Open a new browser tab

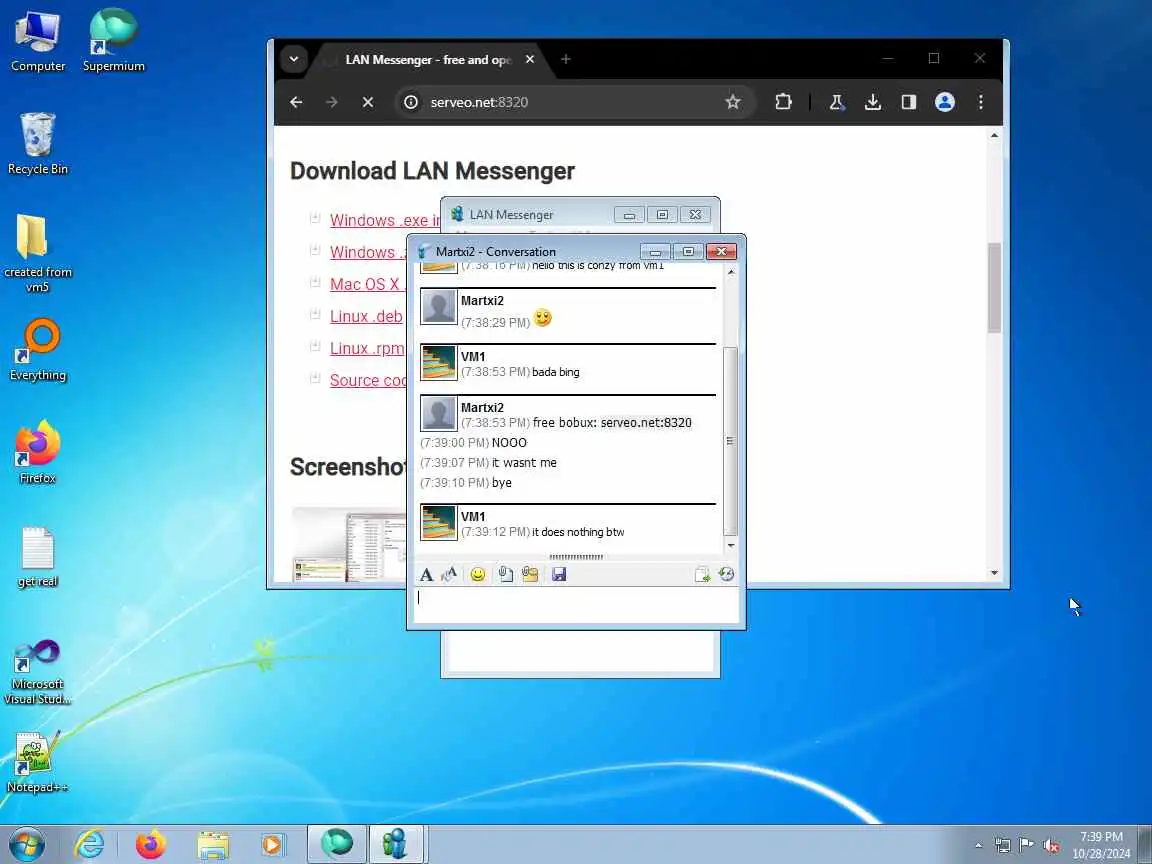(565, 60)
